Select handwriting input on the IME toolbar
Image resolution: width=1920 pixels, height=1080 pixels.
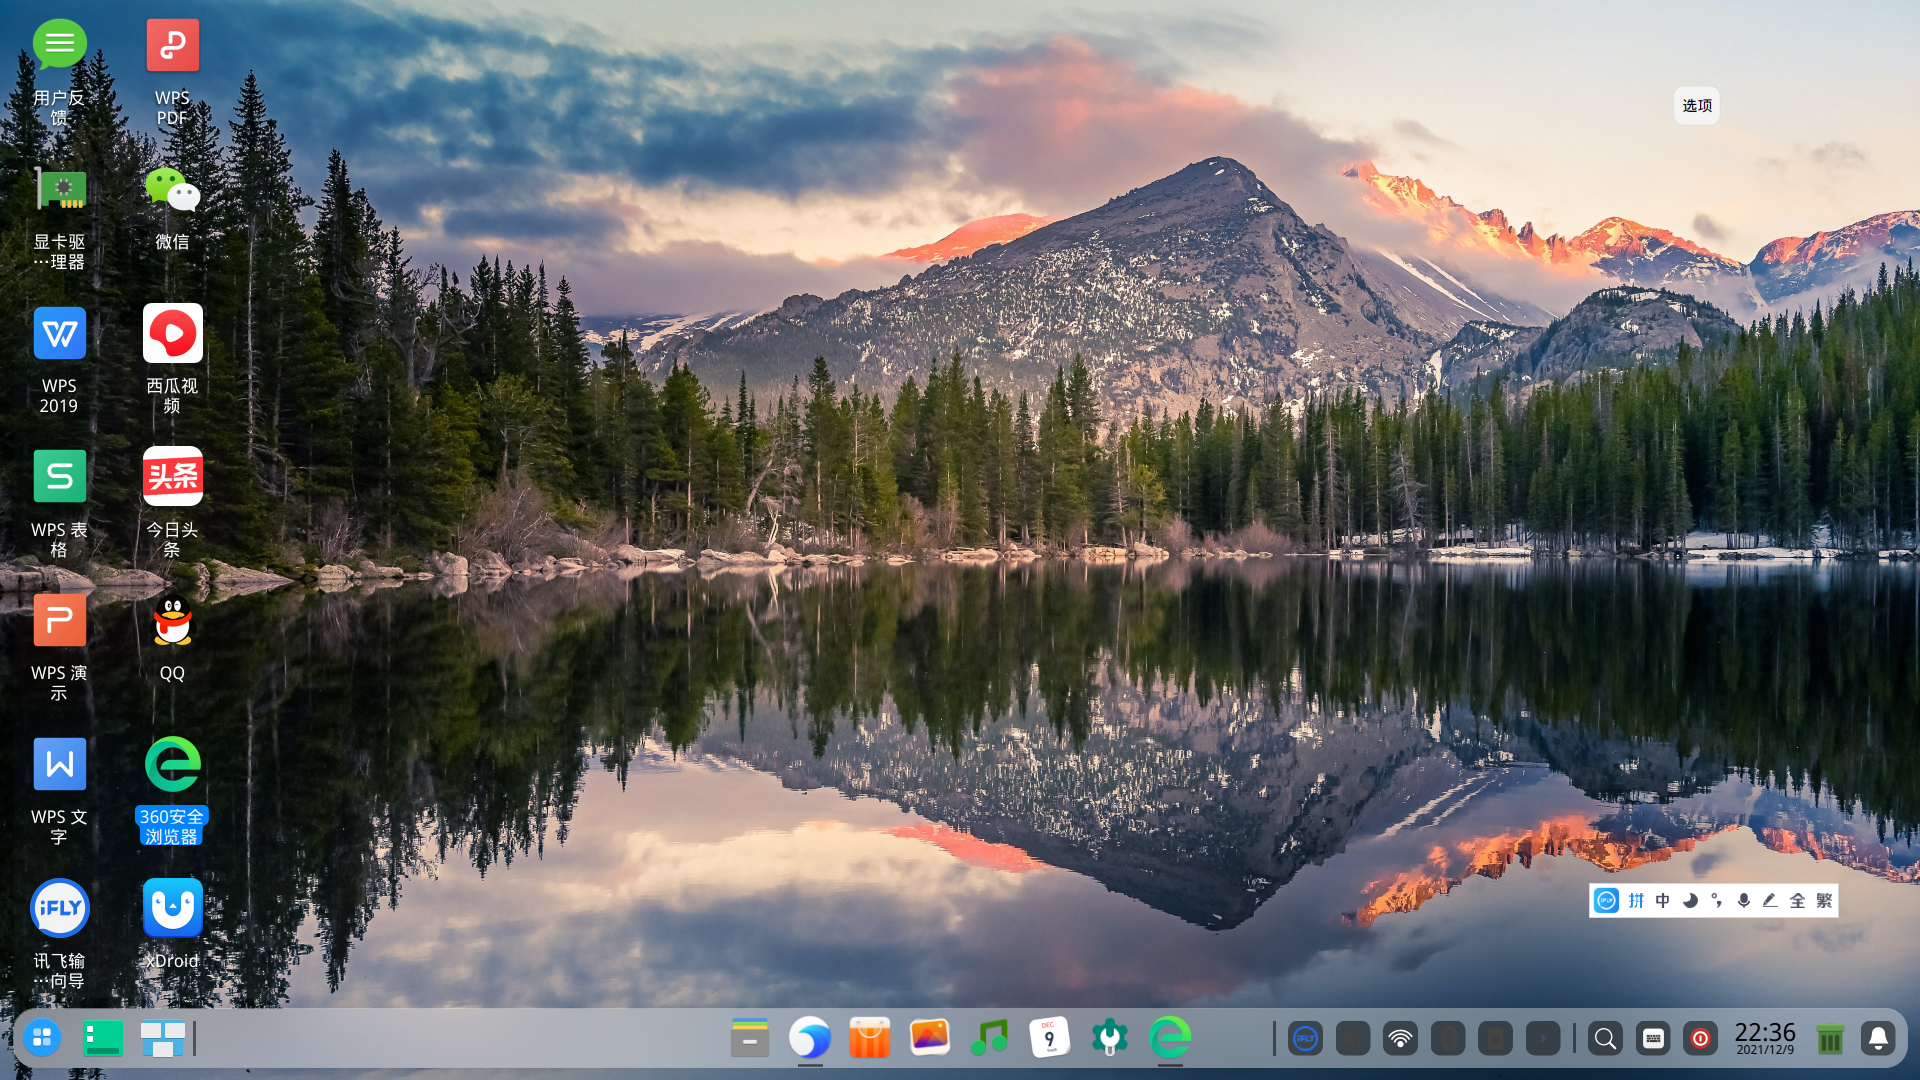pos(1770,900)
